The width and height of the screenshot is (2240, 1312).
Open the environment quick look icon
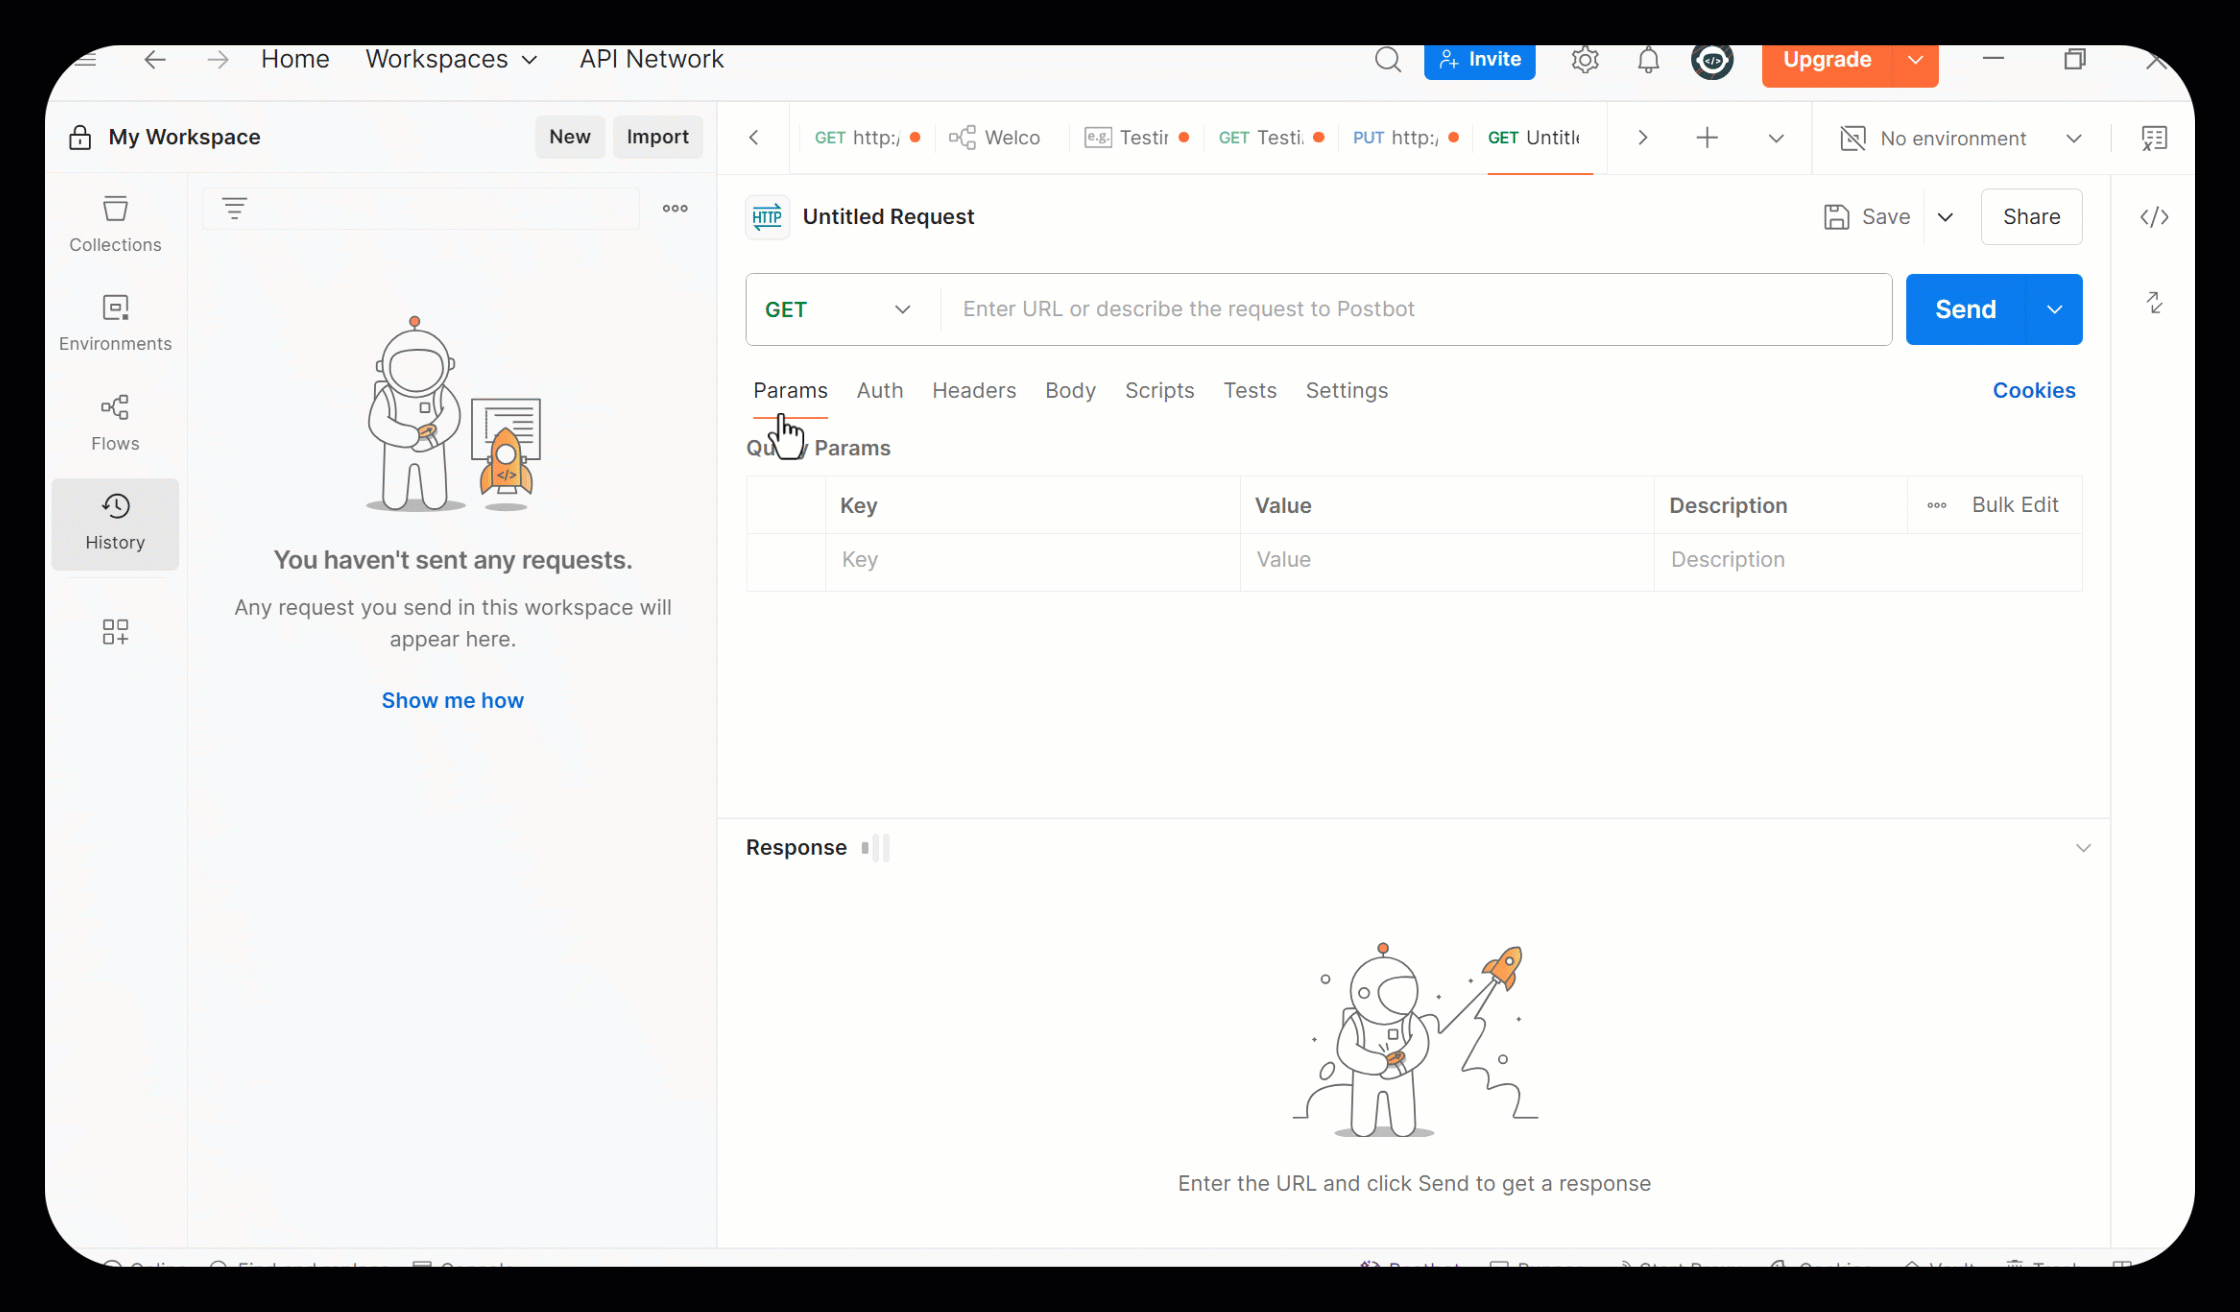tap(2154, 138)
